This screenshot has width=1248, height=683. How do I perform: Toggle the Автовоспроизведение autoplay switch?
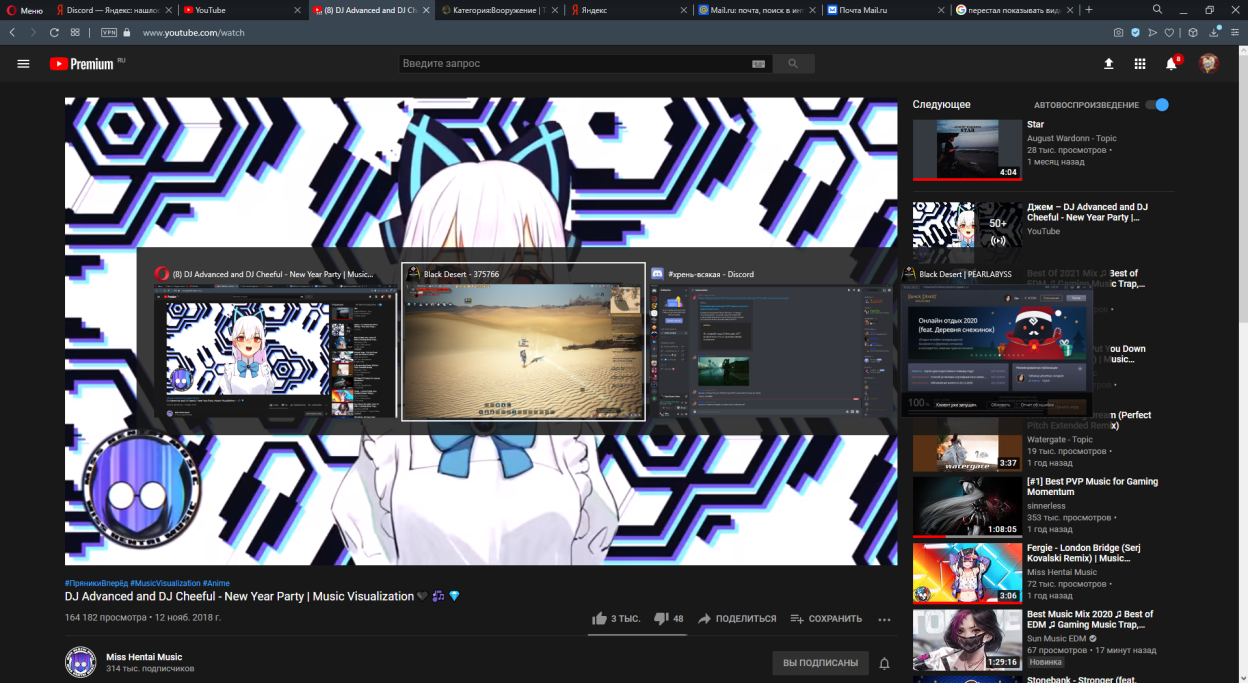coord(1157,105)
